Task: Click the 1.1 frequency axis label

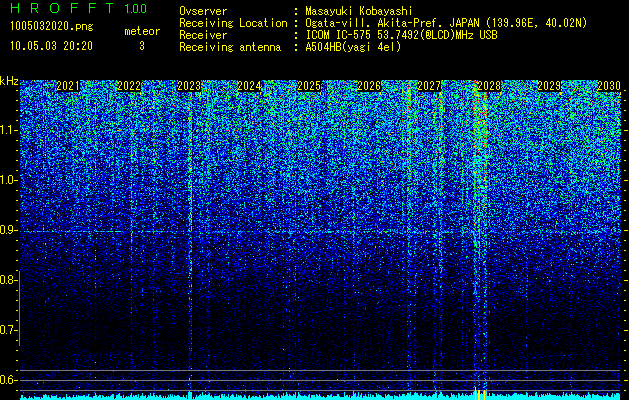Action: click(8, 130)
